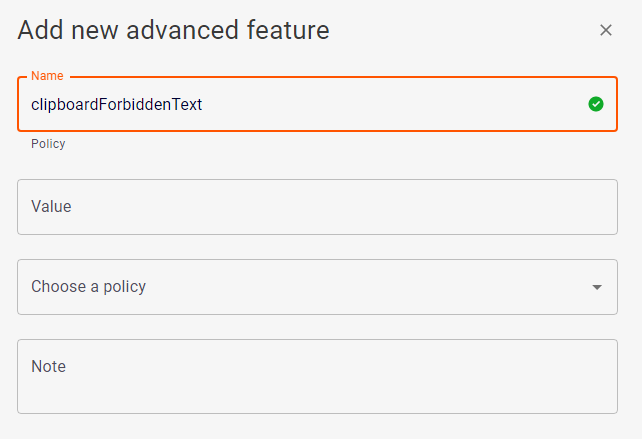642x439 pixels.
Task: Select the Name input field
Action: pos(300,104)
